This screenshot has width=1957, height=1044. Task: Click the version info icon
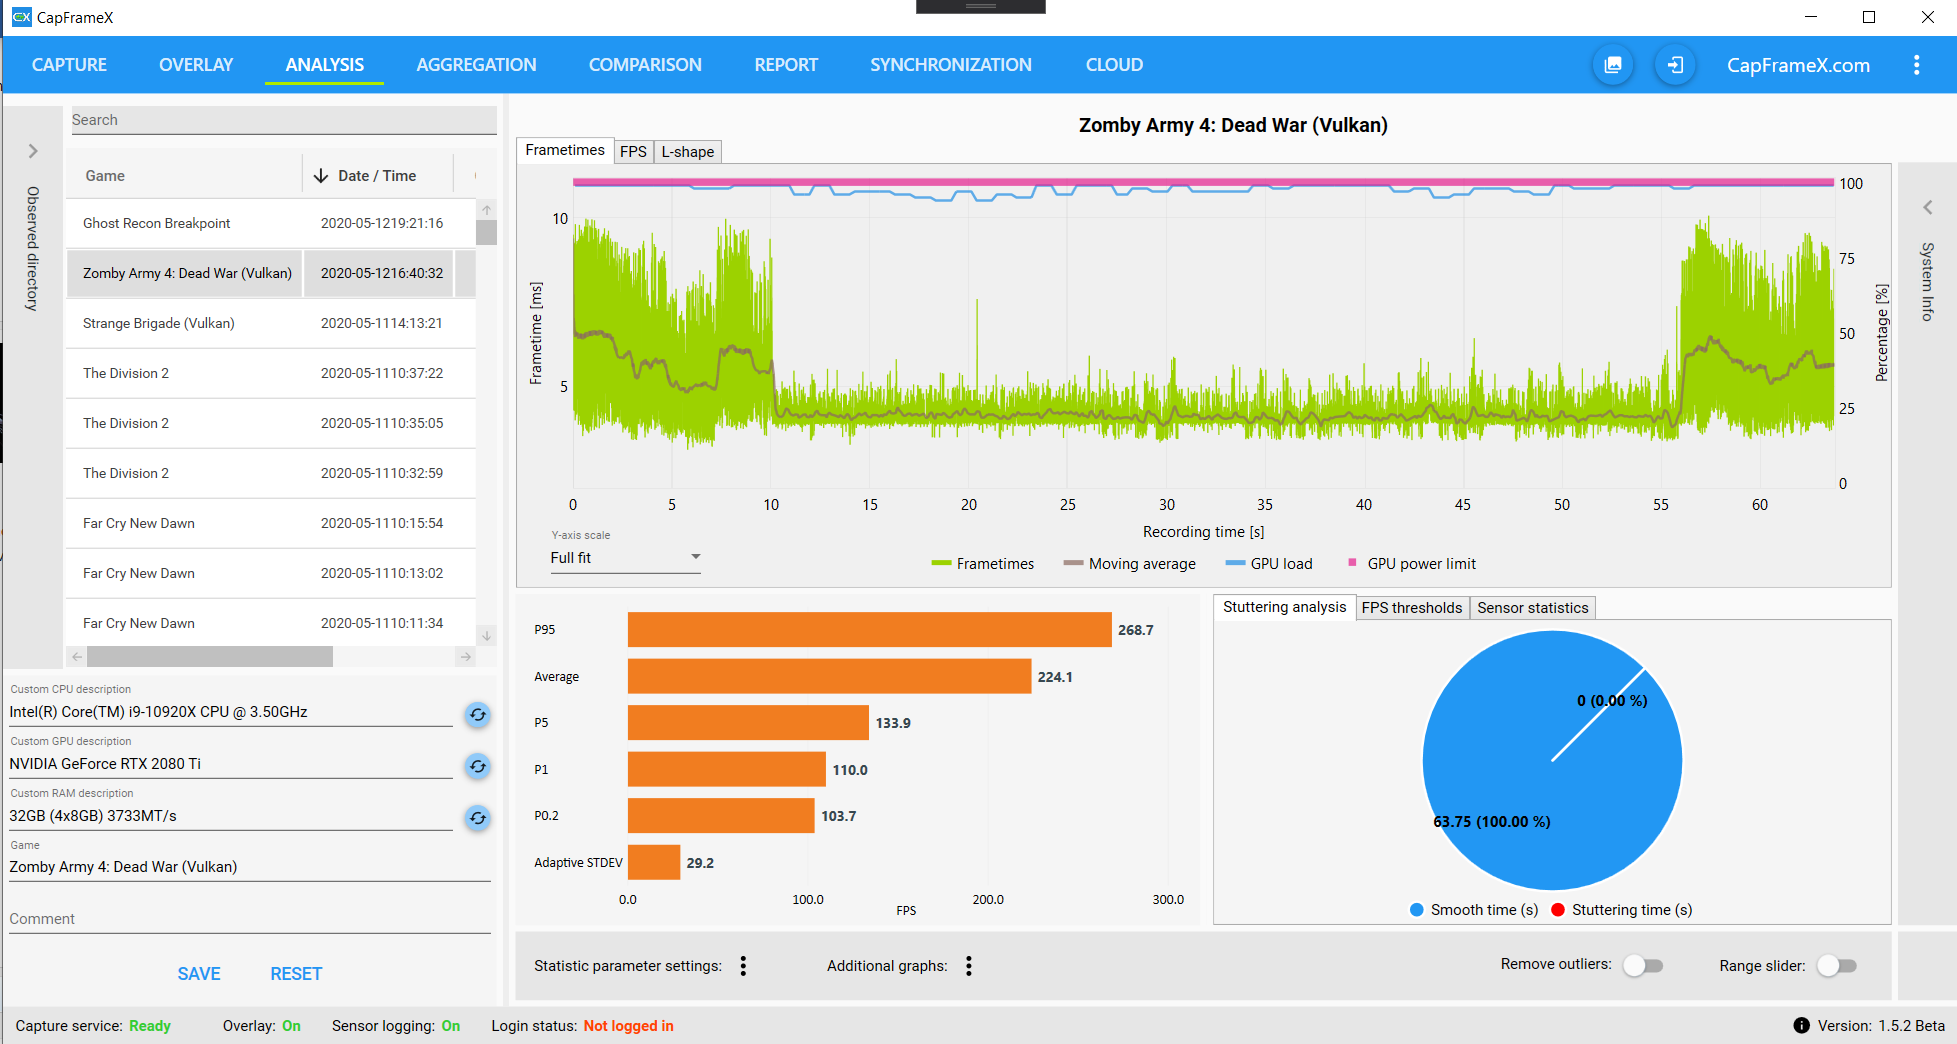click(x=1801, y=1025)
